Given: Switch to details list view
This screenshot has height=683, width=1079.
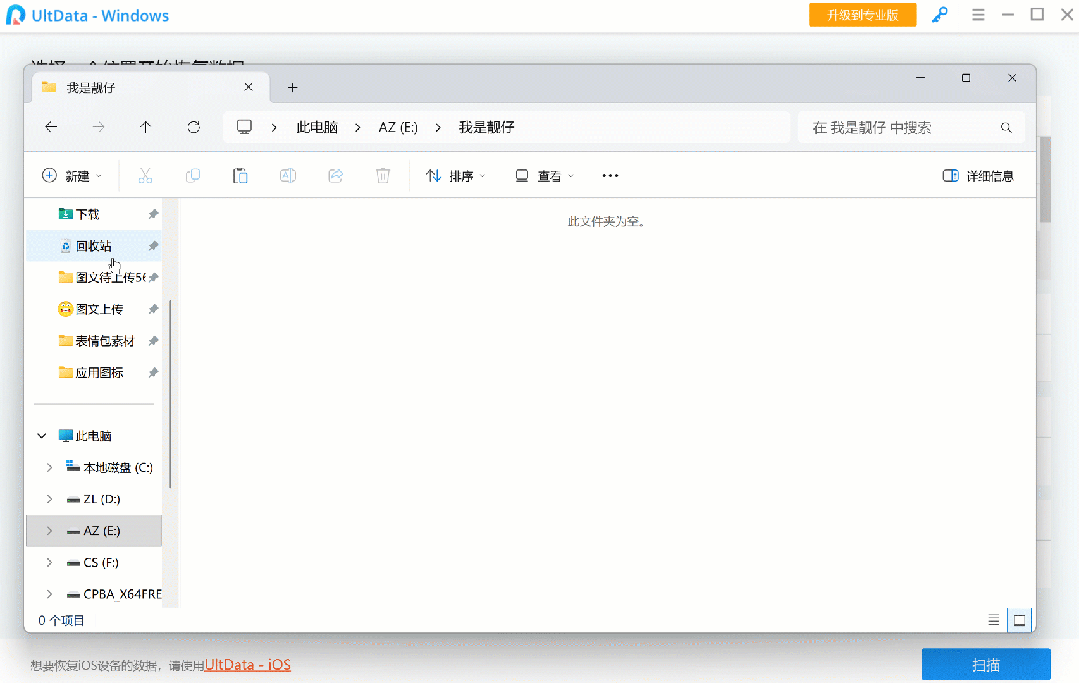Looking at the screenshot, I should click(x=993, y=620).
